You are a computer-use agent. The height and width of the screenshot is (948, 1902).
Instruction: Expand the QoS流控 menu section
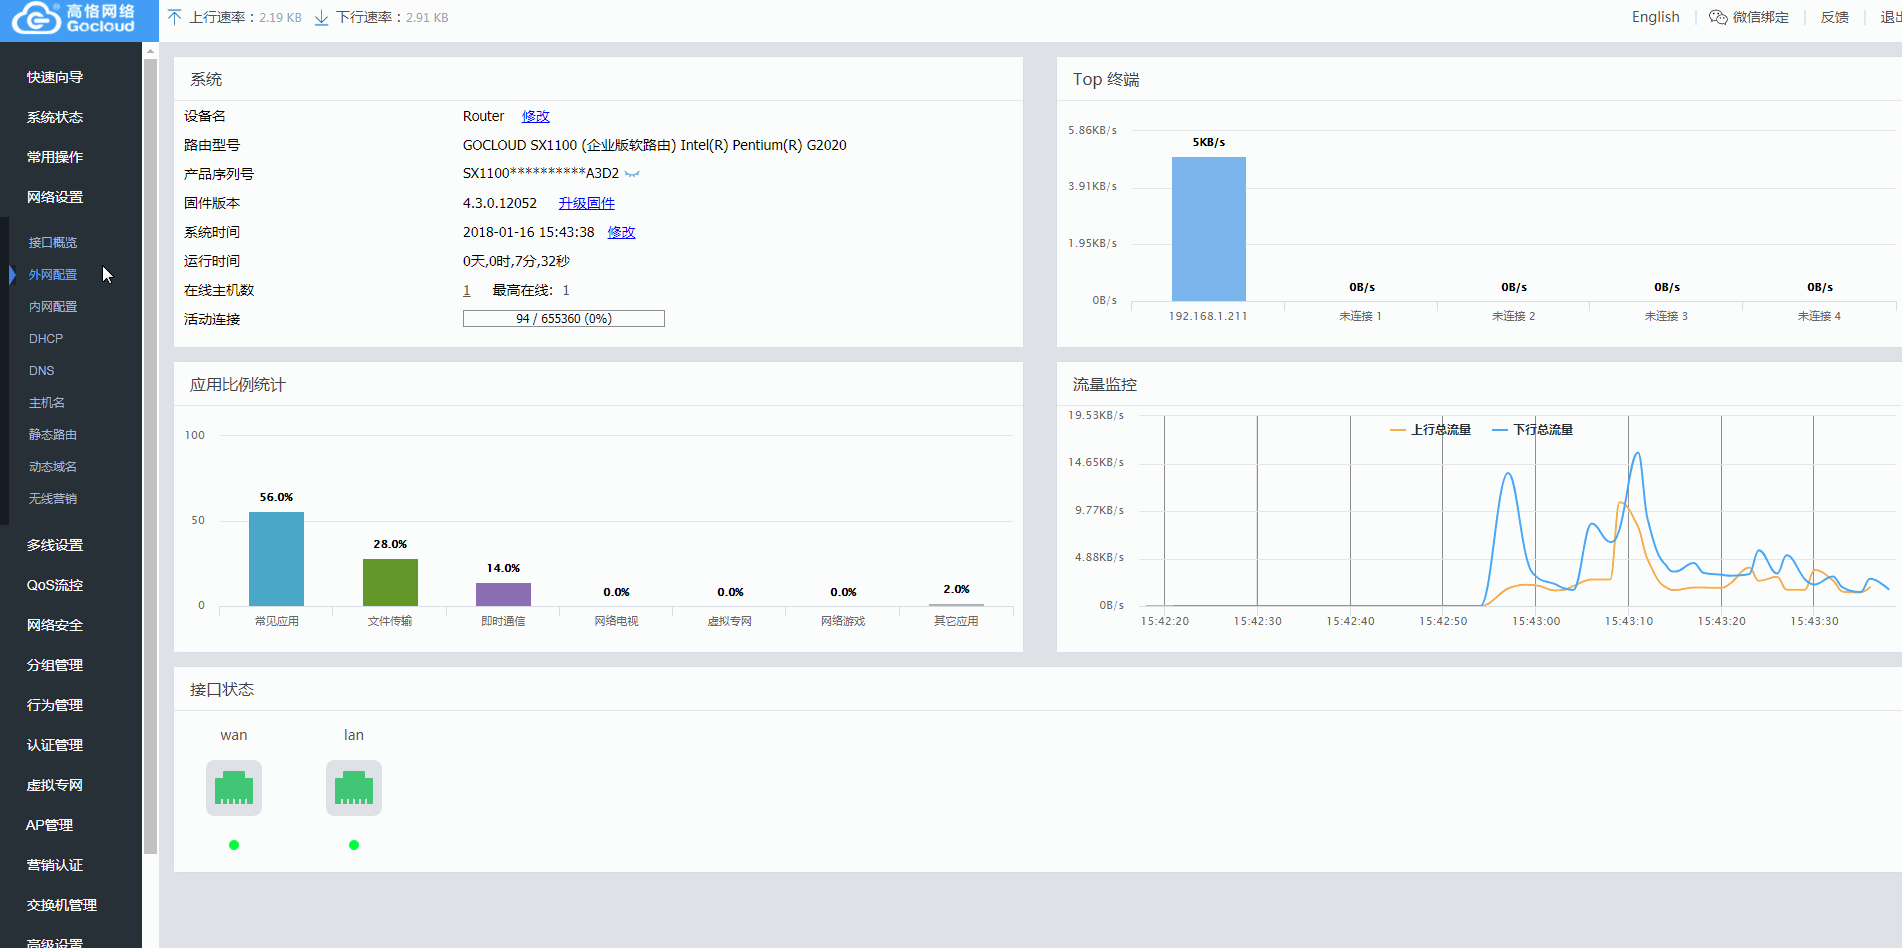tap(55, 585)
